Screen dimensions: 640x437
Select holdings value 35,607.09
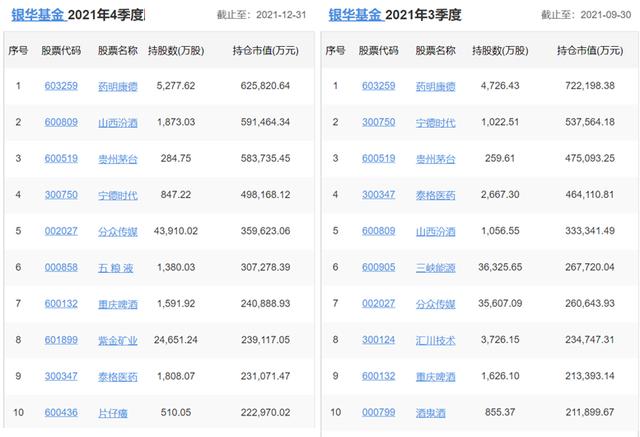pos(500,304)
